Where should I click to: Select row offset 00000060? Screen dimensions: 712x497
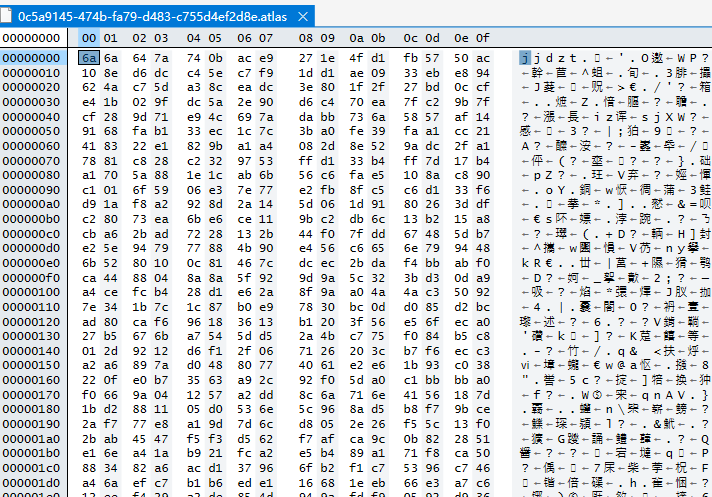coord(31,146)
